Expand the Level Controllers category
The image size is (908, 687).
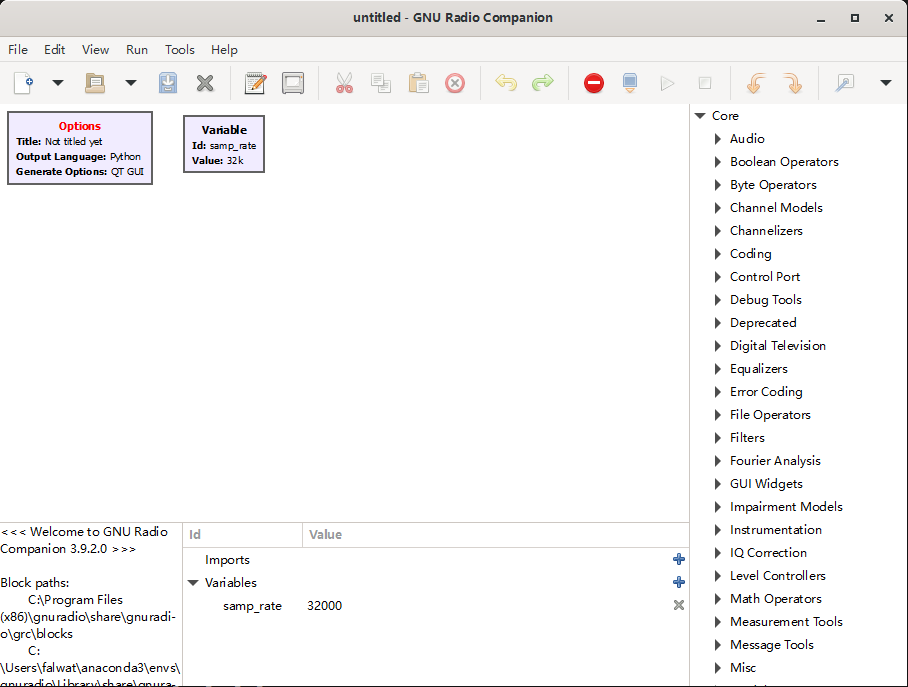pos(717,576)
